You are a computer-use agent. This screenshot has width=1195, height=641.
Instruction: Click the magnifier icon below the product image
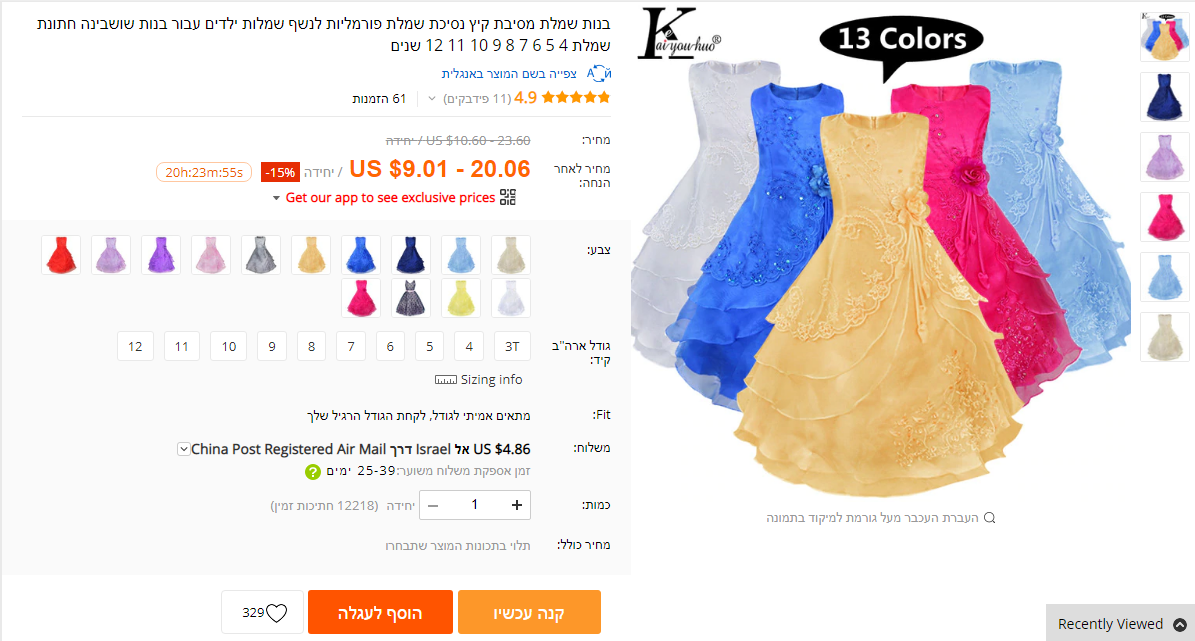989,518
